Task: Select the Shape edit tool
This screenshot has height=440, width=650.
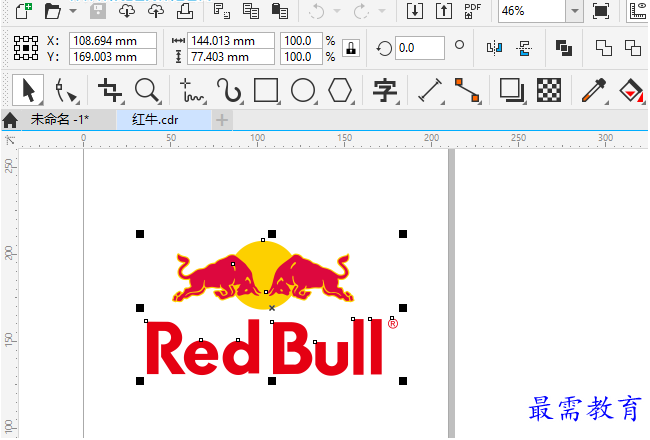Action: point(66,90)
